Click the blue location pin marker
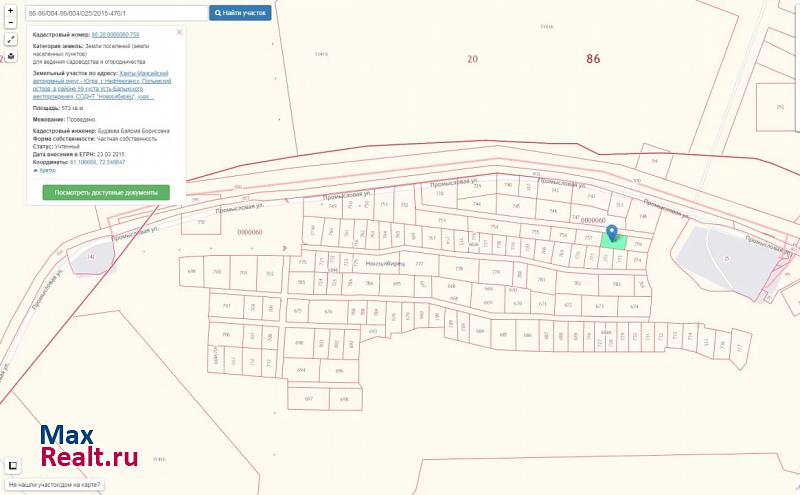The width and height of the screenshot is (800, 495). click(612, 232)
